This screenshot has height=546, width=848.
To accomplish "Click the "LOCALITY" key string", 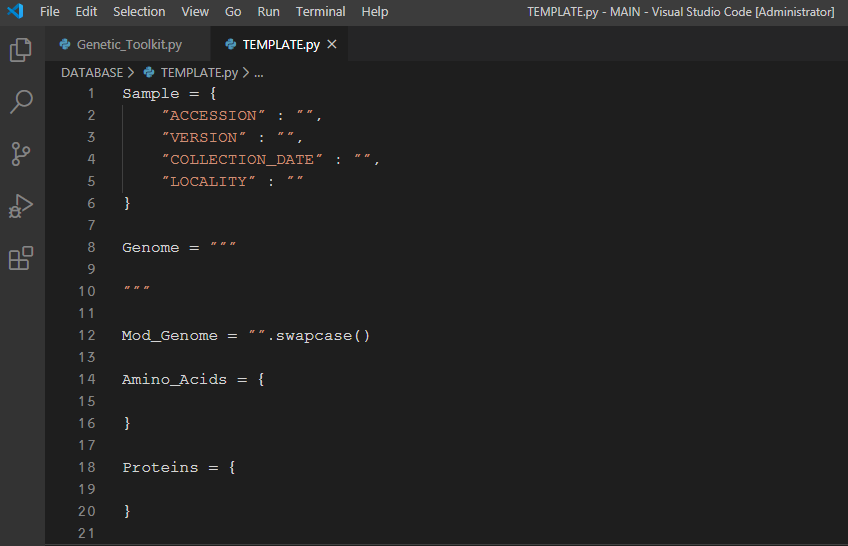I will coord(208,182).
